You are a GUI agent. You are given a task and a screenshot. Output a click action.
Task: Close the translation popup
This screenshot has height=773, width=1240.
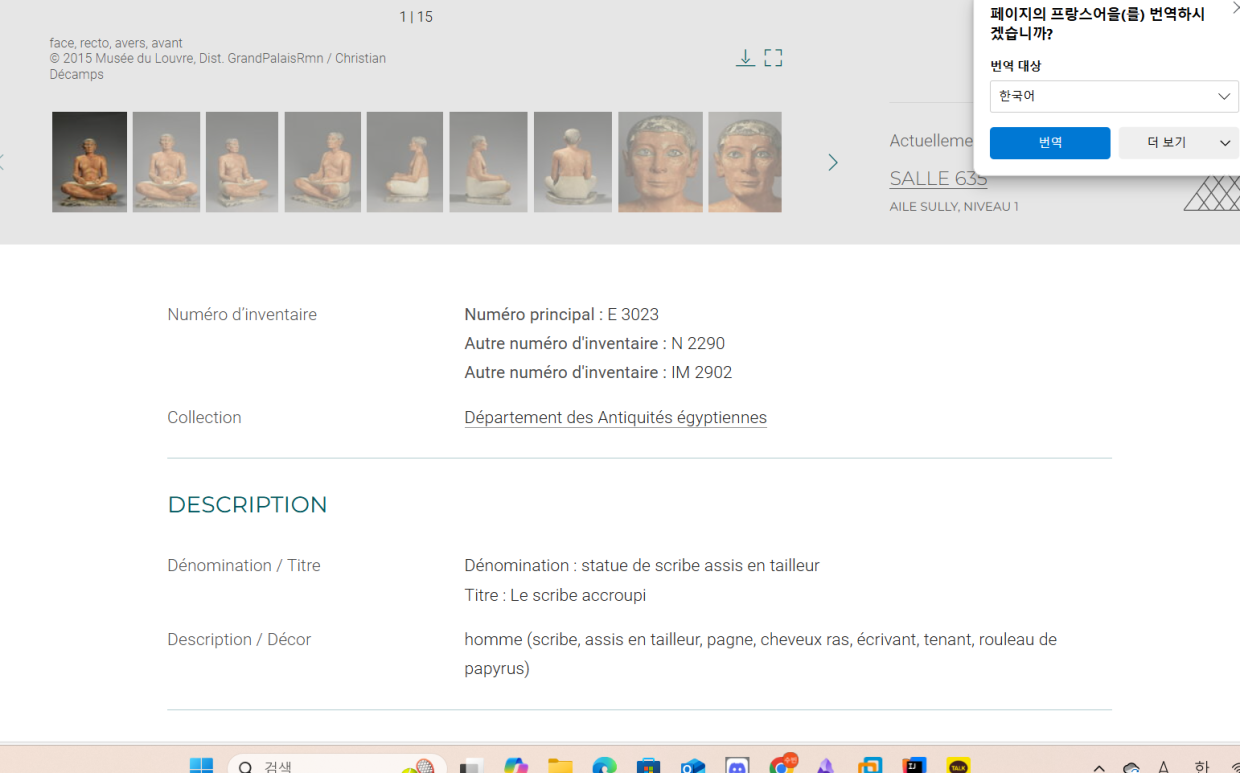coord(1235,8)
